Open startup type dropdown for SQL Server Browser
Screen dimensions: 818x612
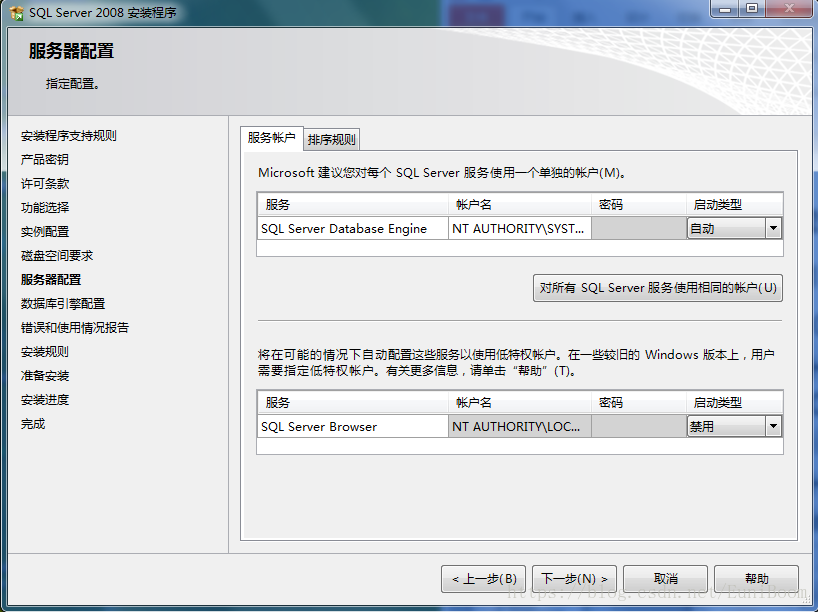tap(773, 426)
